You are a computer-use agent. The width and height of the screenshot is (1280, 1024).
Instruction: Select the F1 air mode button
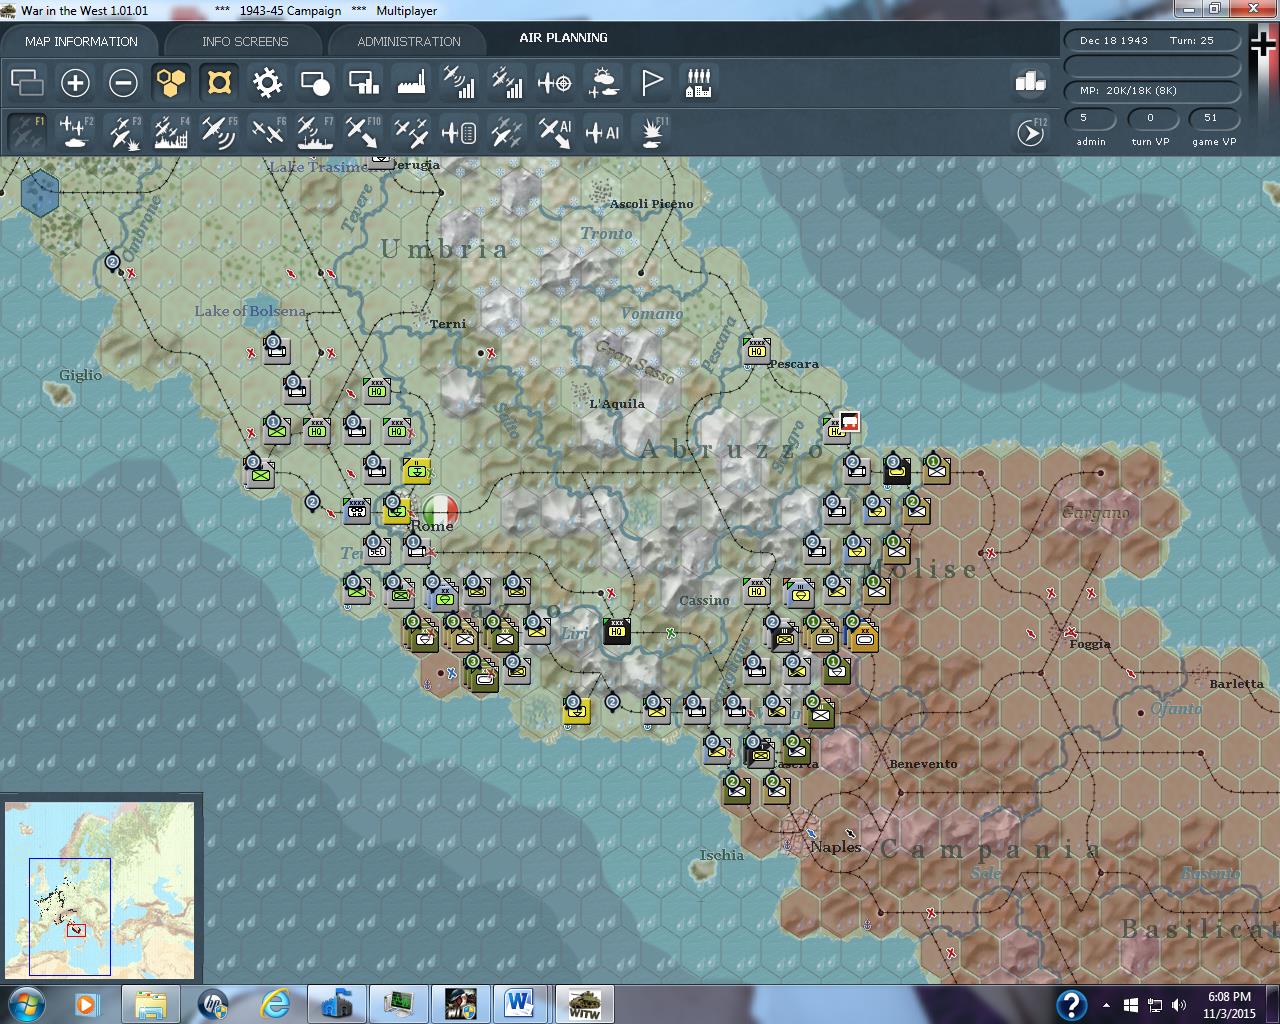tap(27, 131)
